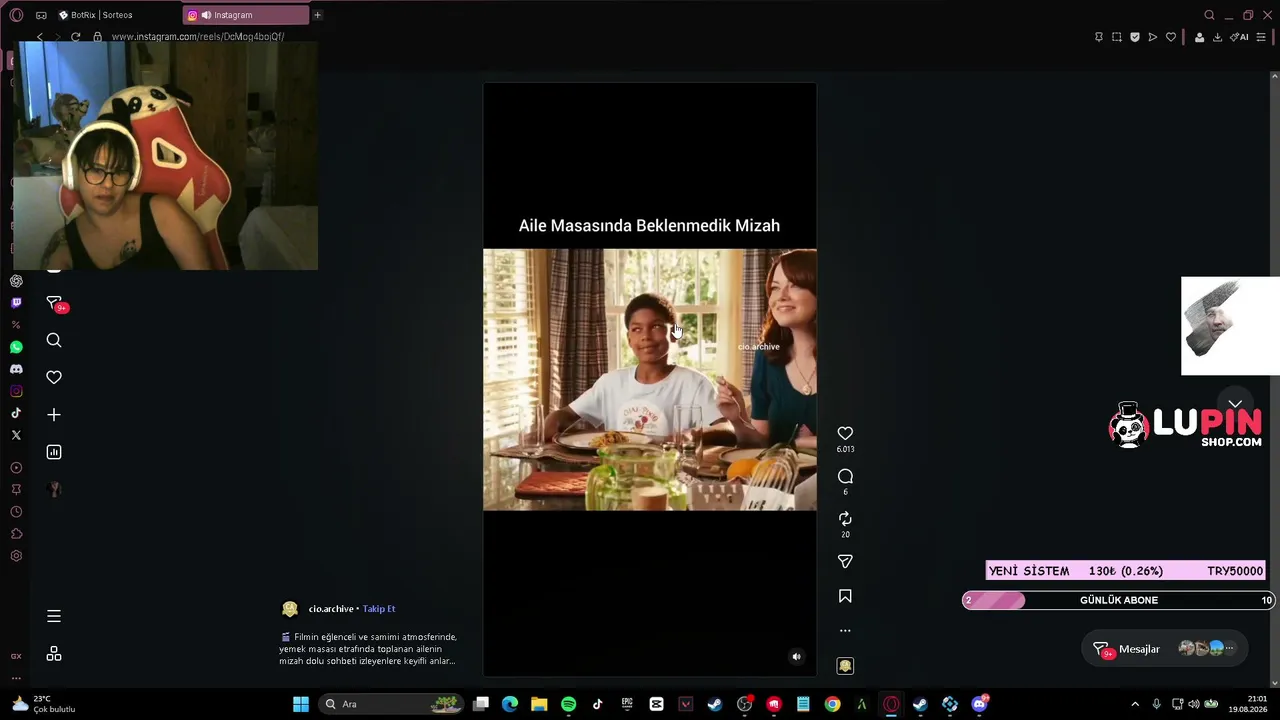Open pinboards in the Opera sidebar
Image resolution: width=1280 pixels, height=720 pixels.
click(16, 490)
